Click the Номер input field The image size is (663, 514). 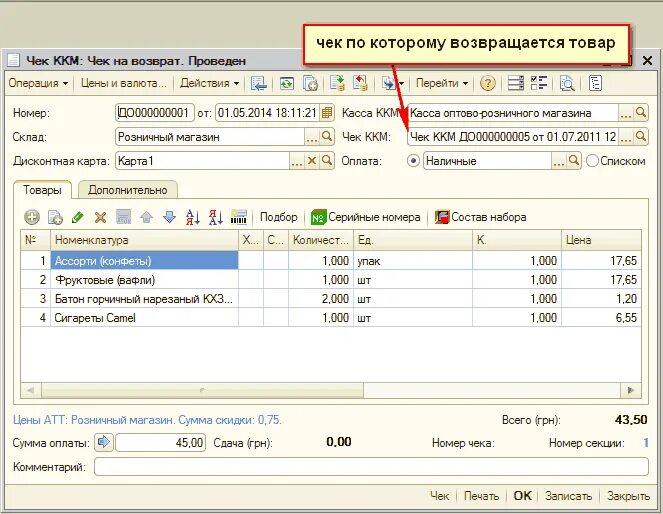155,113
